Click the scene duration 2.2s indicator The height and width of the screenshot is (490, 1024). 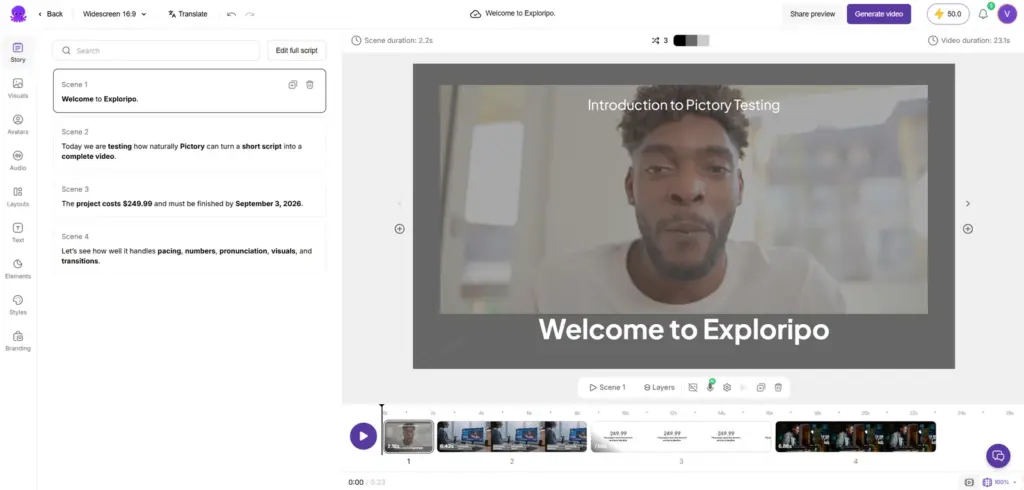(x=392, y=41)
